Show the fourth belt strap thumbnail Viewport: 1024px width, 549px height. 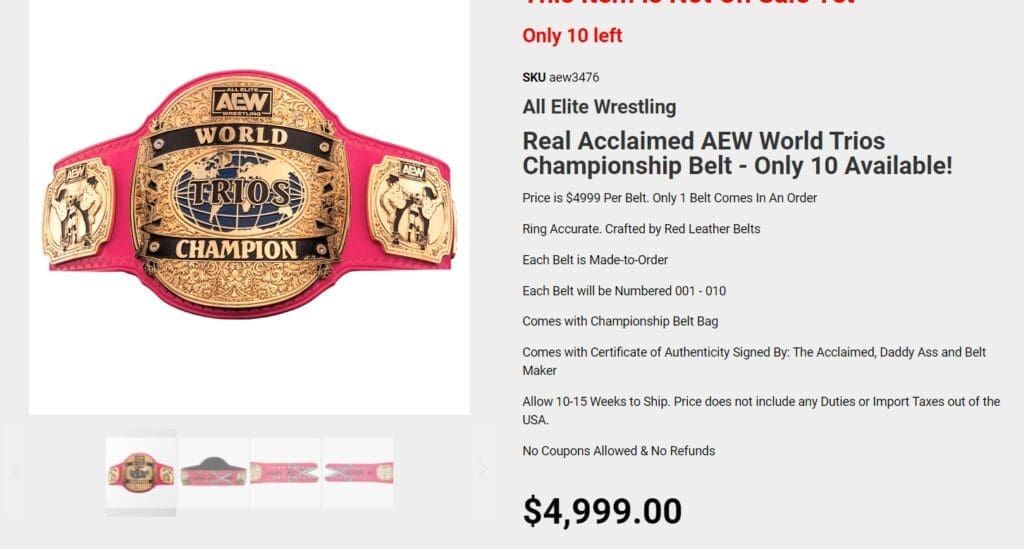pyautogui.click(x=358, y=472)
